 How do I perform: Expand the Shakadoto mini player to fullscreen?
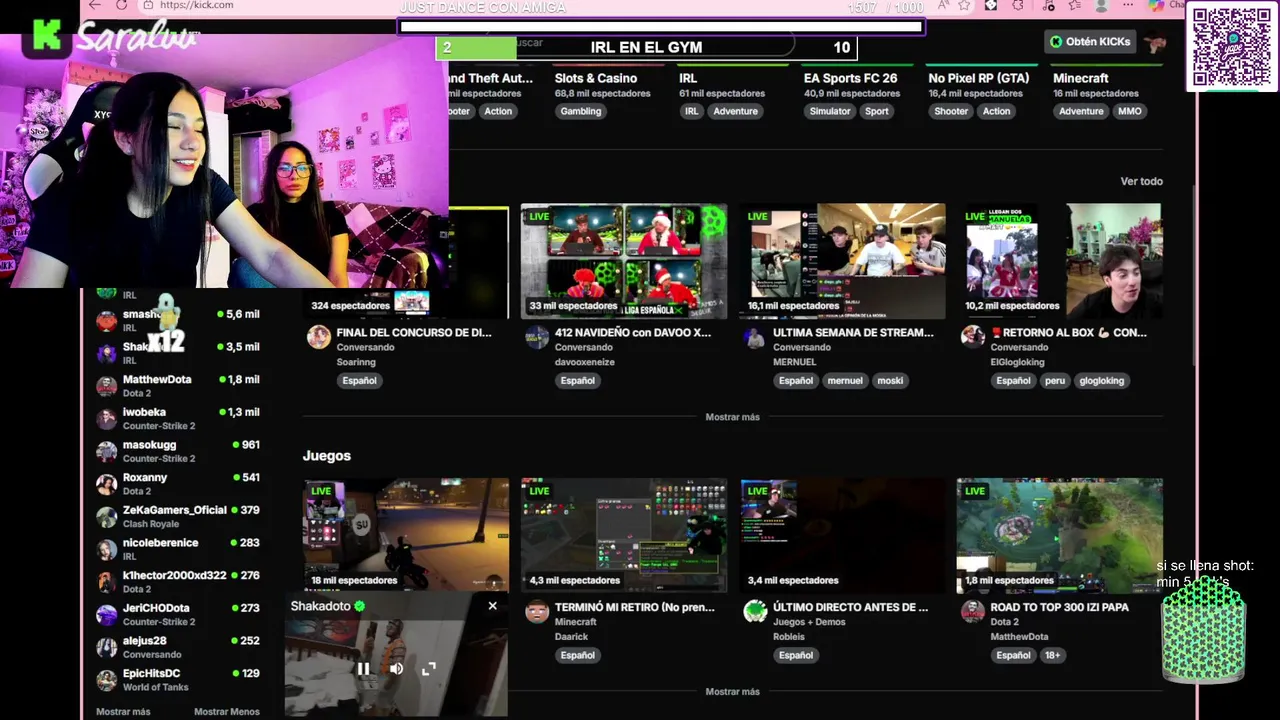coord(429,669)
